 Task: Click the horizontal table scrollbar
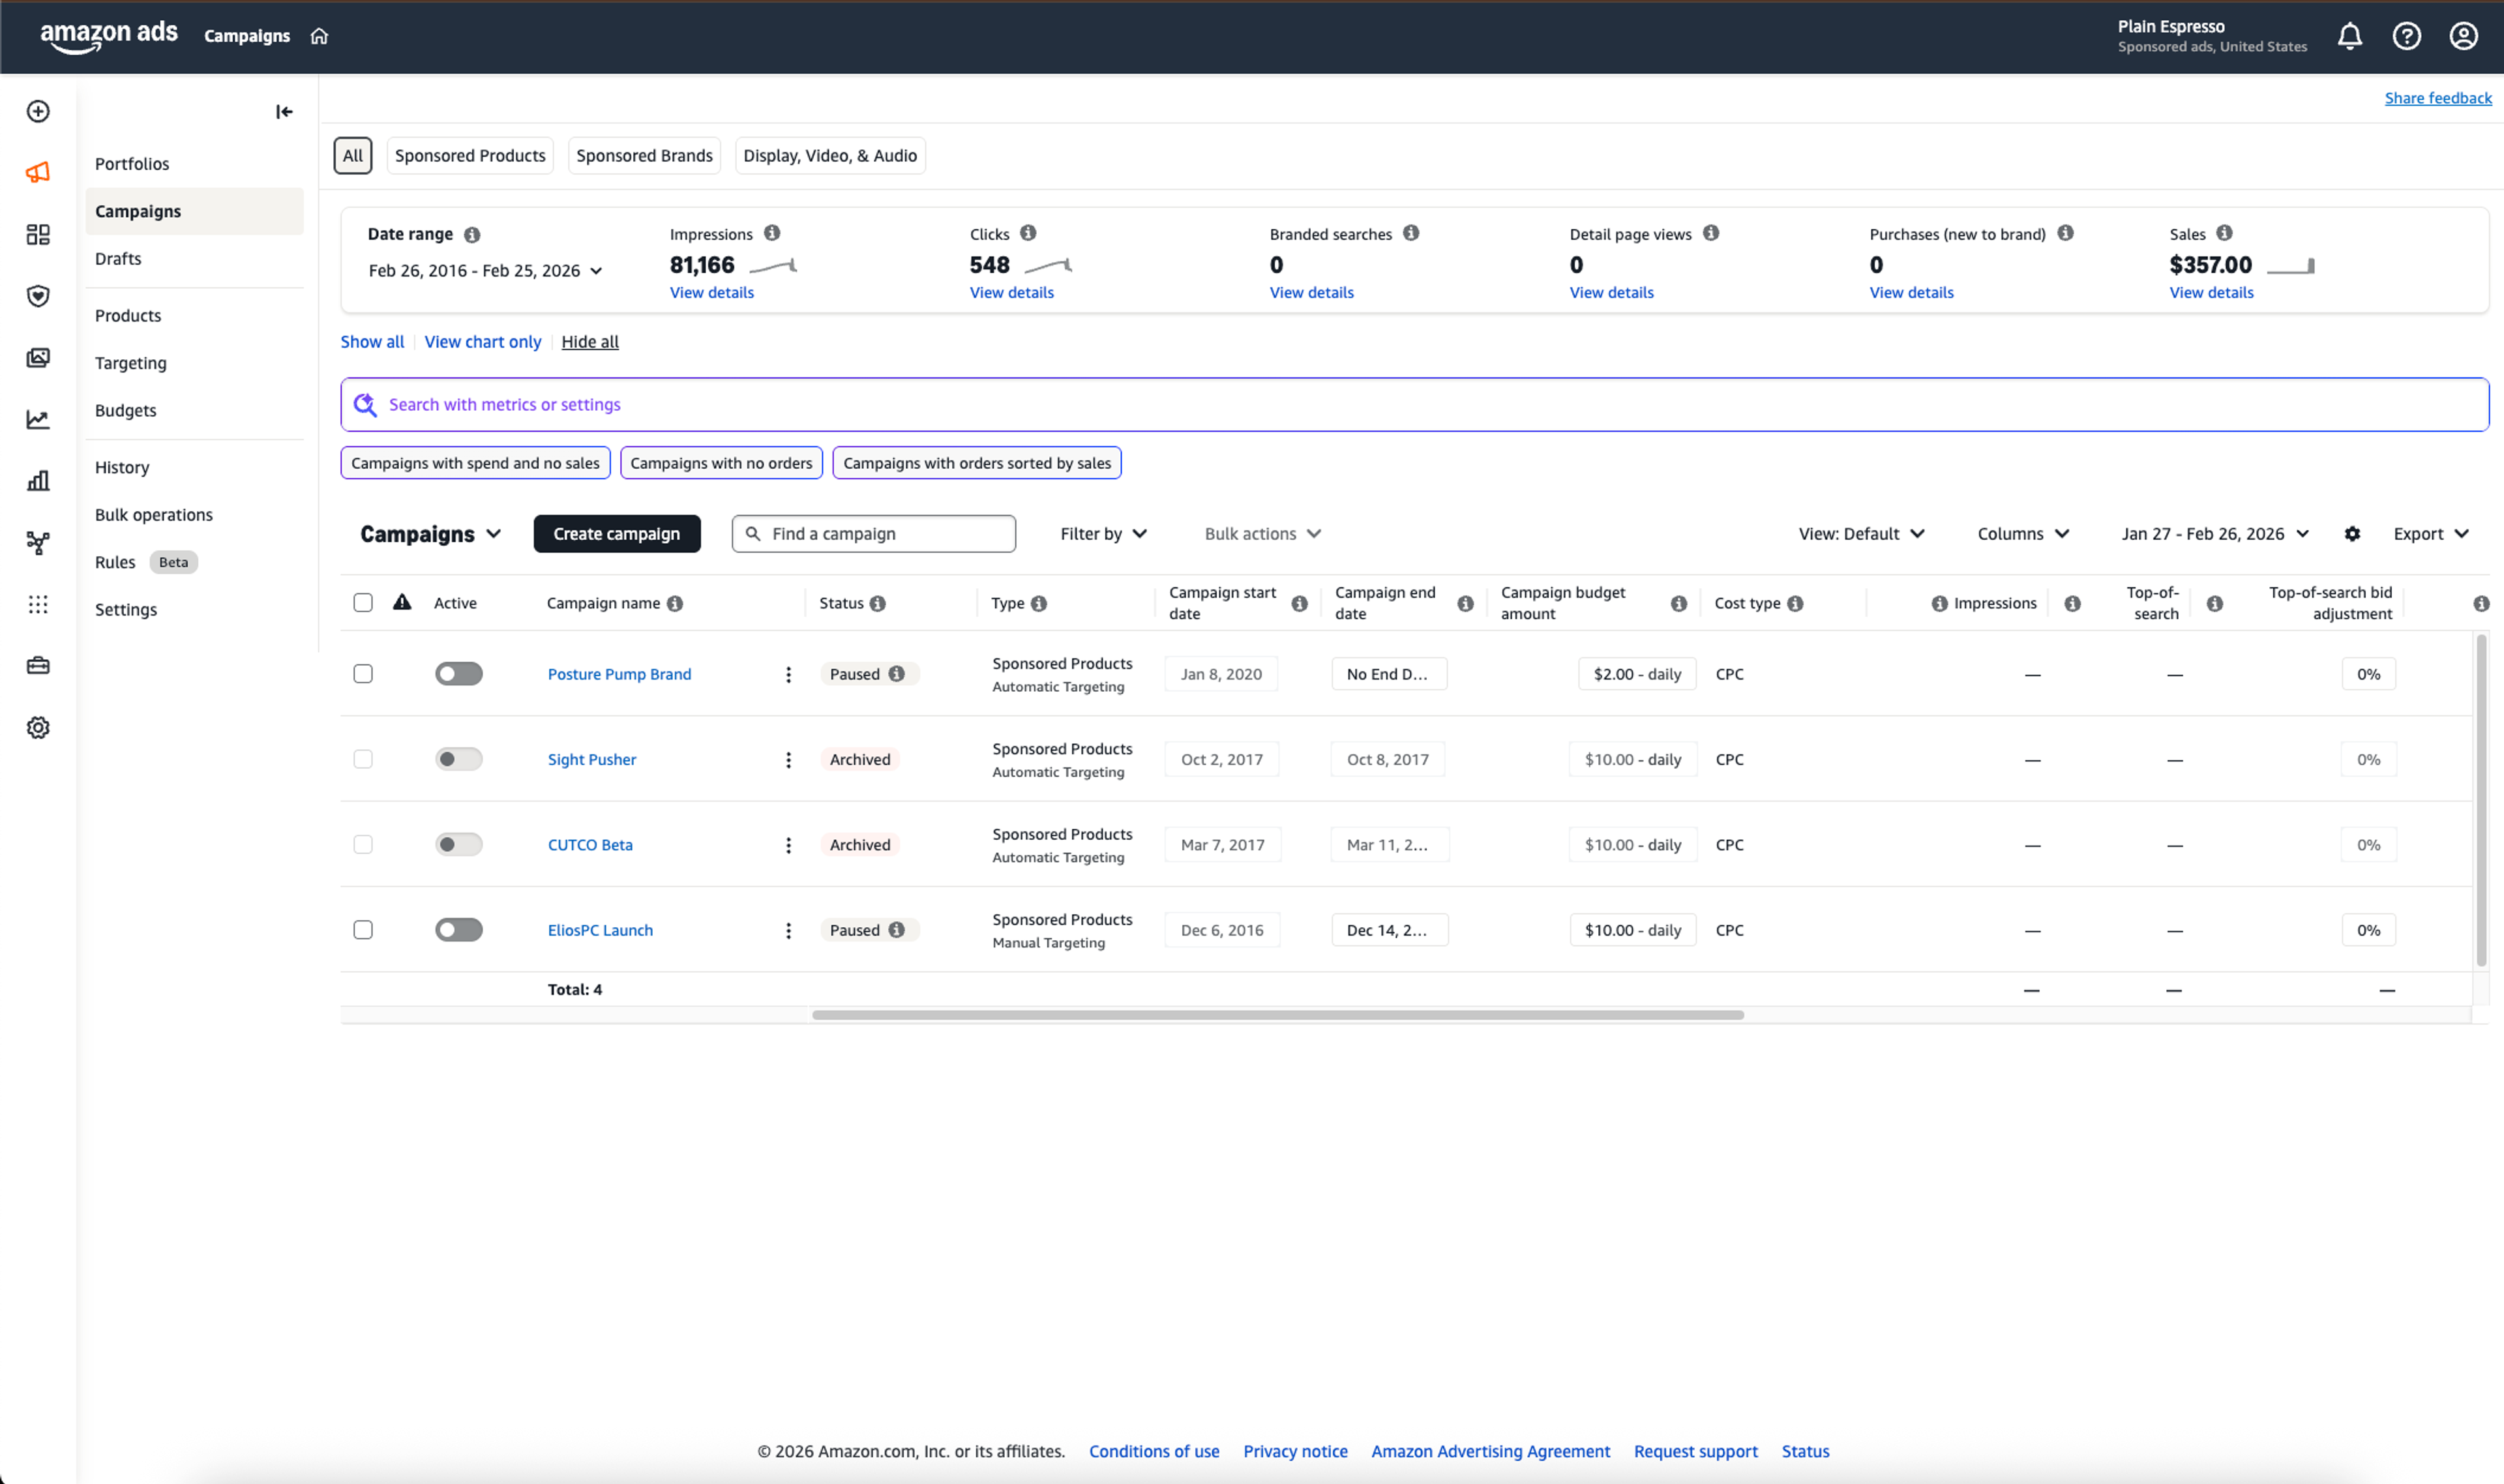(1277, 1015)
